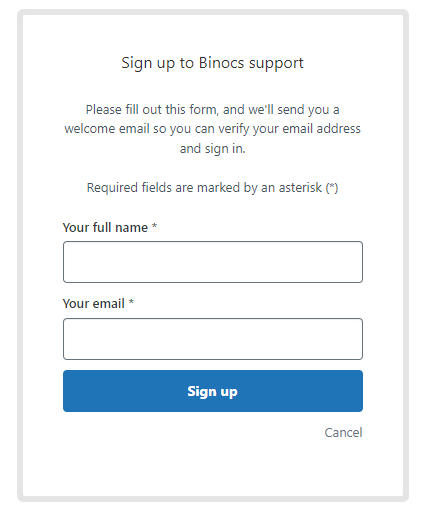This screenshot has height=518, width=426.
Task: Click the 'Required fields are marked' note
Action: click(213, 188)
